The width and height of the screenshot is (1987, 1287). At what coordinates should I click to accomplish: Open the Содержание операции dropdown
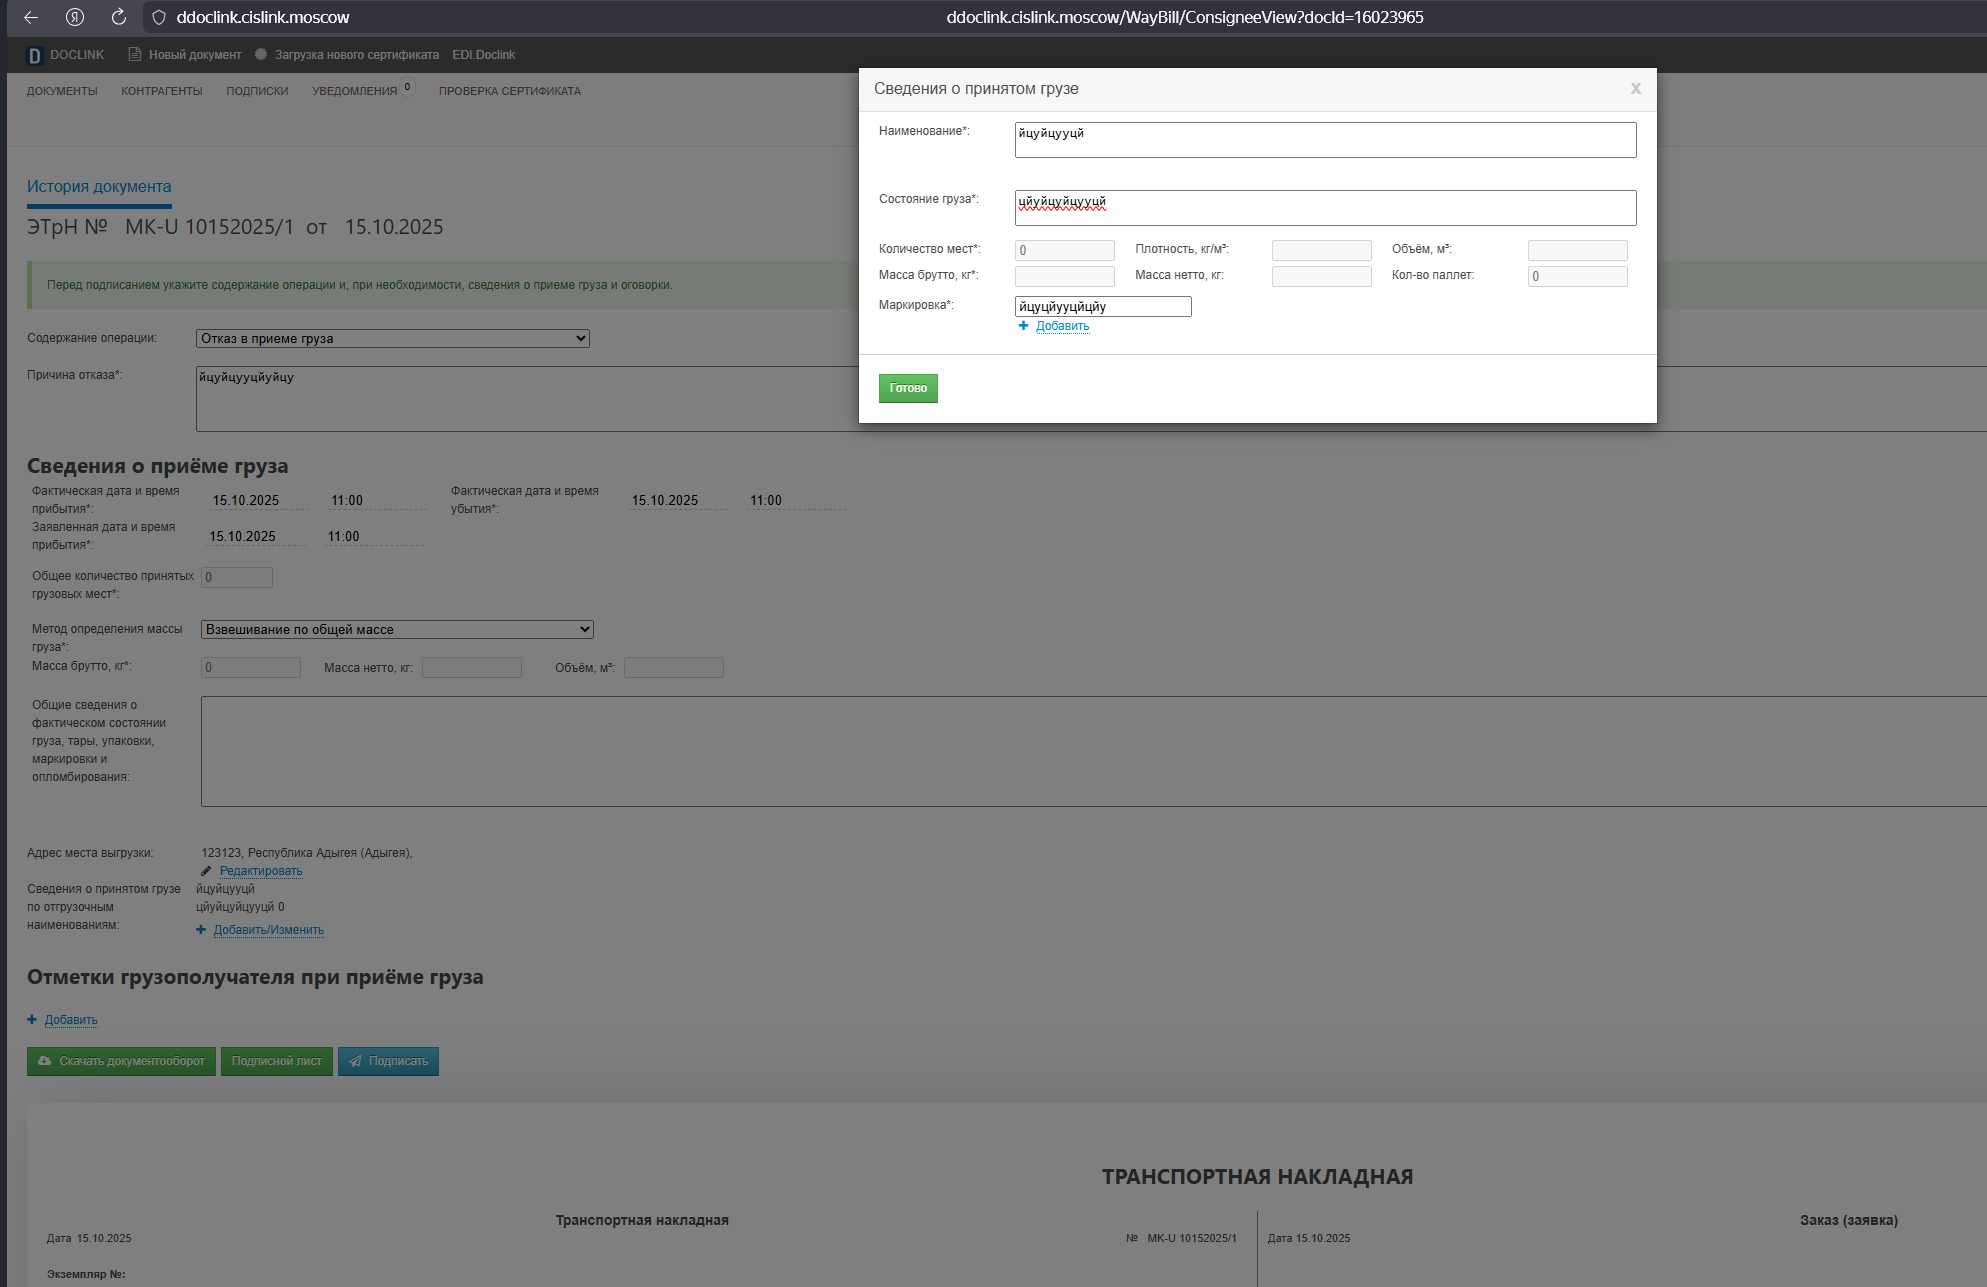tap(392, 339)
